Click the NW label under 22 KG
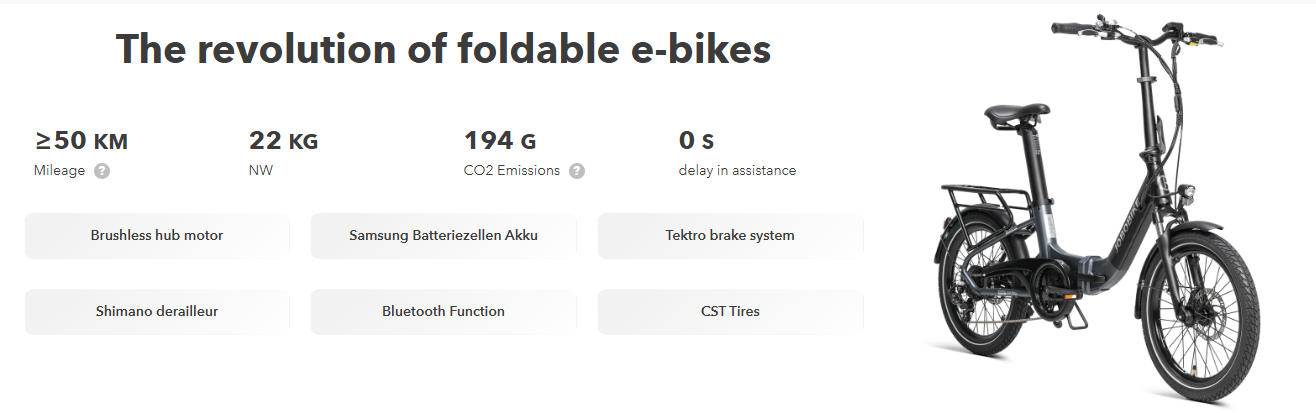Image resolution: width=1316 pixels, height=413 pixels. (x=260, y=171)
